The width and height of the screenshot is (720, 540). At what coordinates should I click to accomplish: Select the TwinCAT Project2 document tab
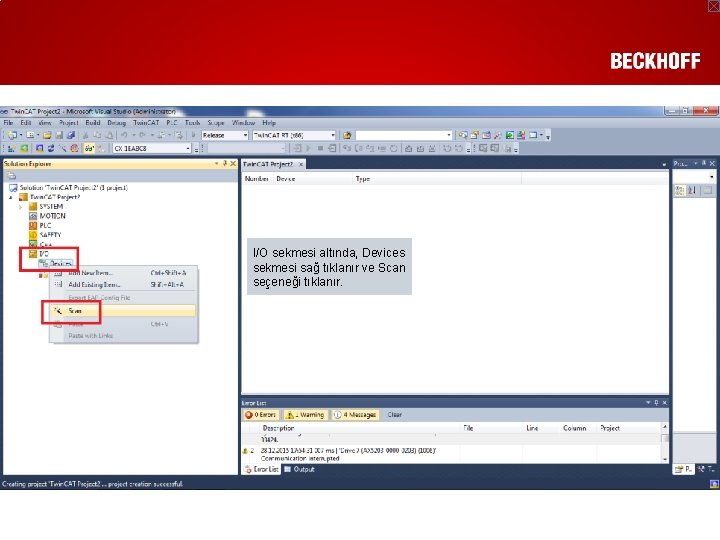(x=273, y=164)
